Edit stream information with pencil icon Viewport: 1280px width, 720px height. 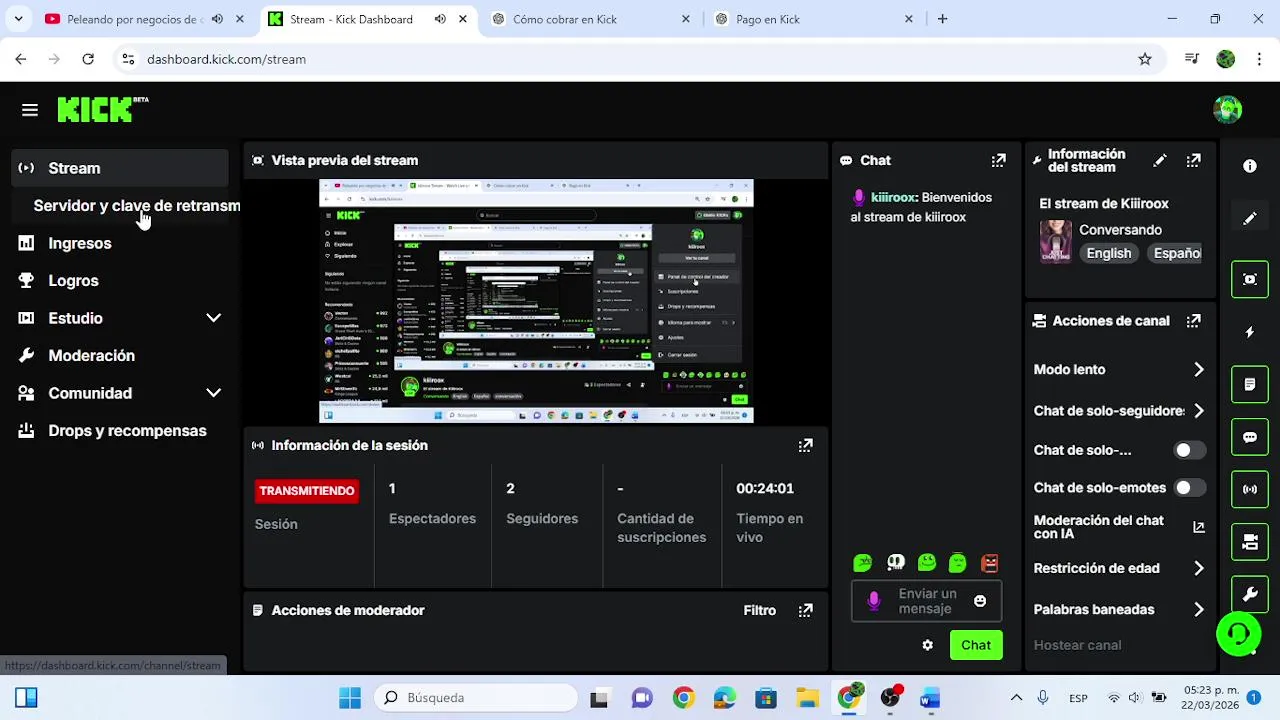coord(1160,160)
